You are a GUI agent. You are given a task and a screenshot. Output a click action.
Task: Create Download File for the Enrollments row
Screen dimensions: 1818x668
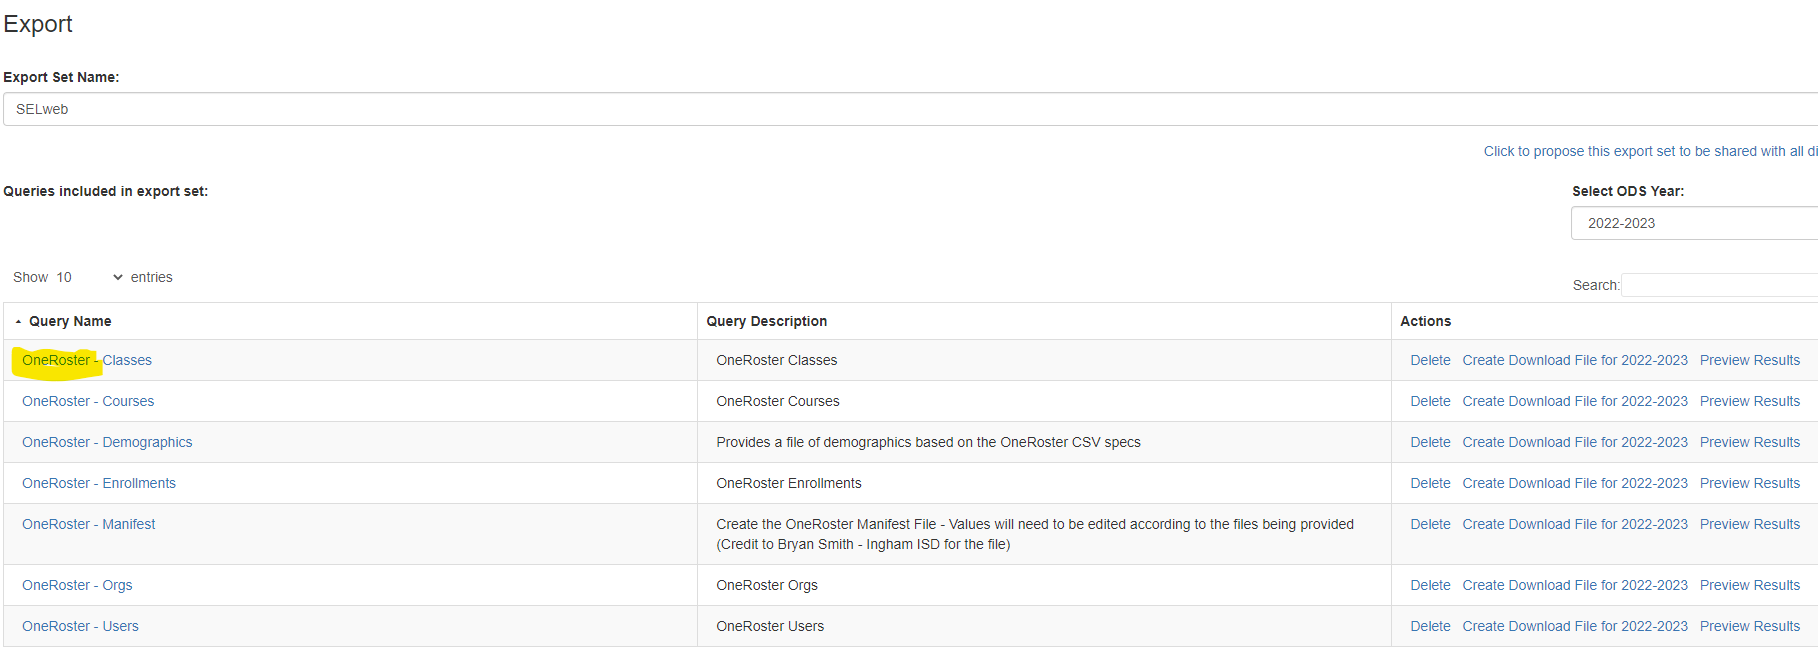[x=1575, y=483]
